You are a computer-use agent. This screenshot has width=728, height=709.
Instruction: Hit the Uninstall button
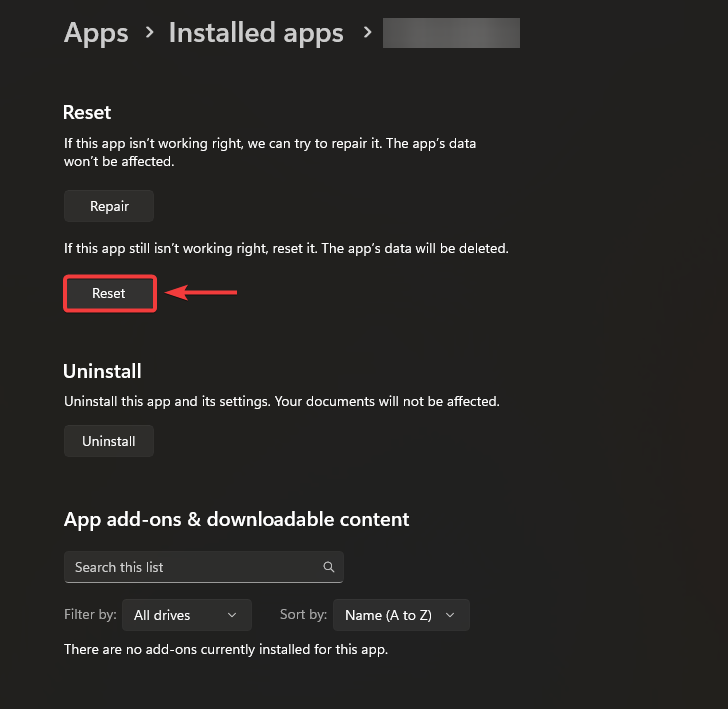coord(109,441)
